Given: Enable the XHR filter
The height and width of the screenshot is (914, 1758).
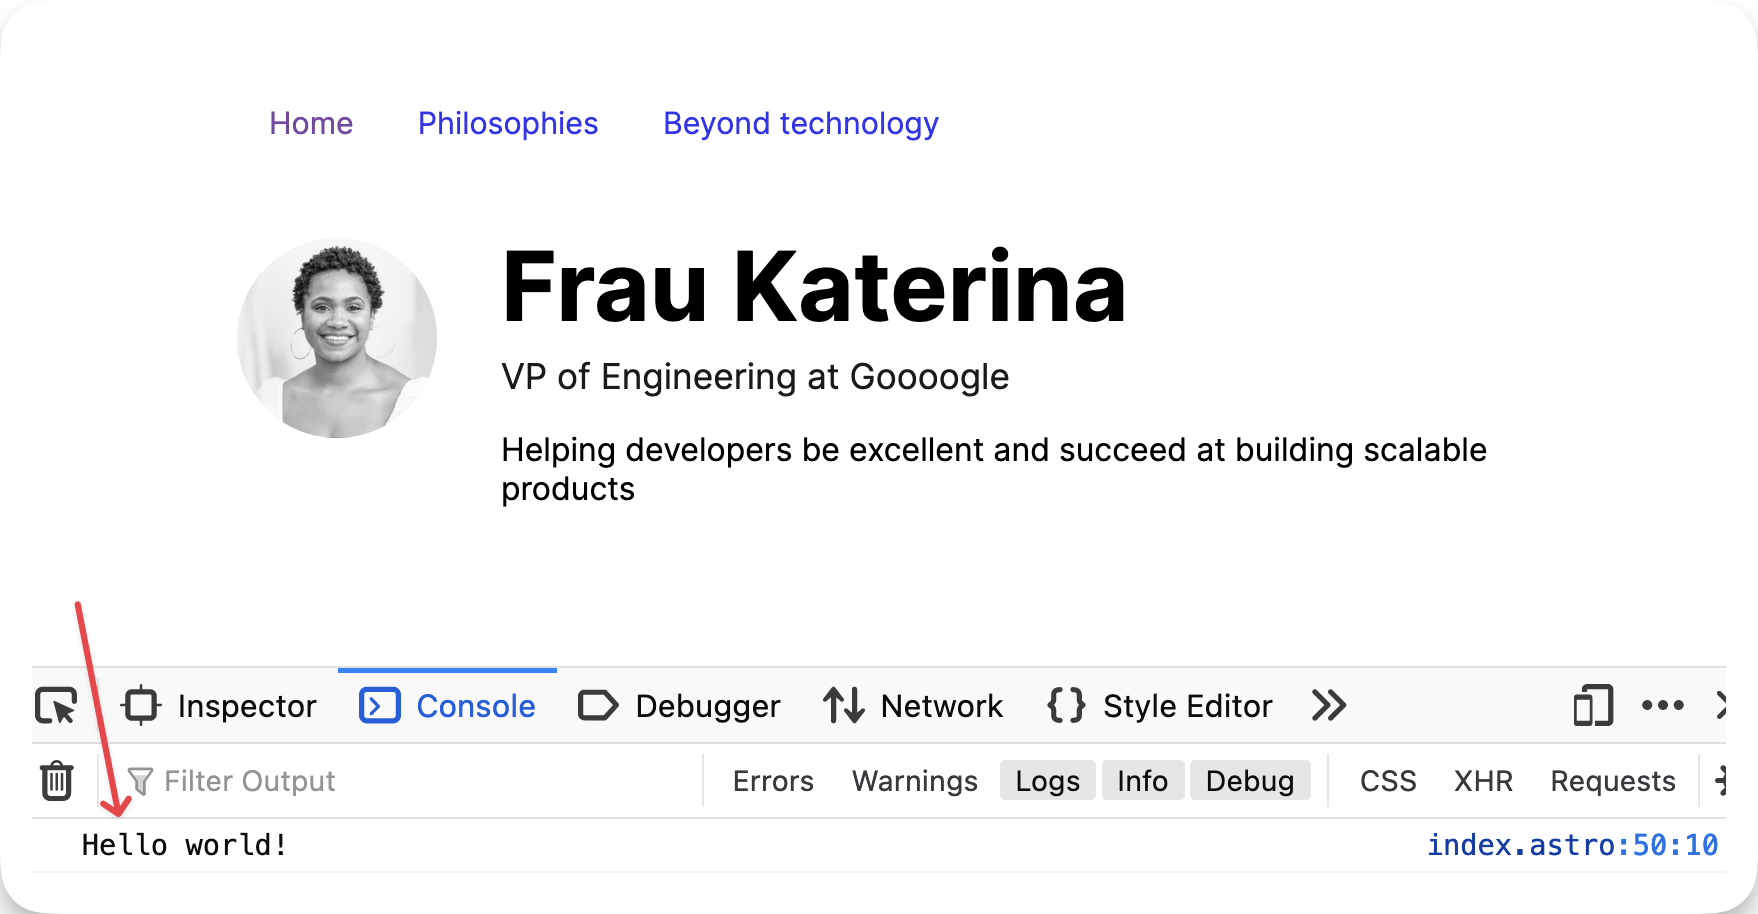Looking at the screenshot, I should click(x=1483, y=781).
